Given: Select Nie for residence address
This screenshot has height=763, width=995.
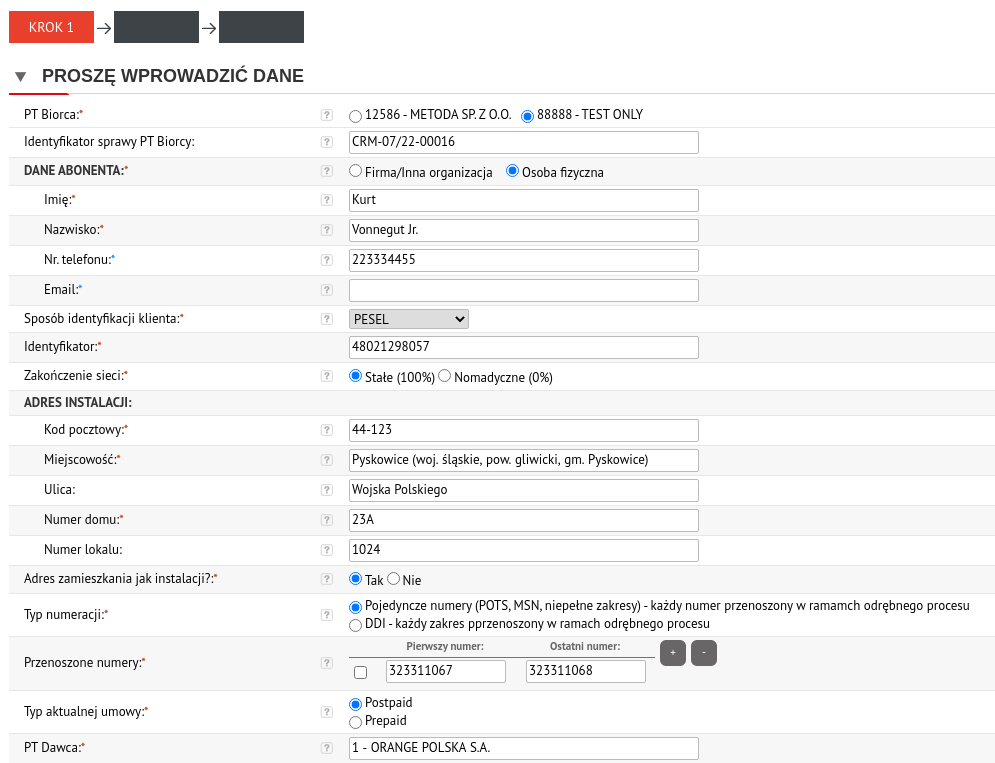Looking at the screenshot, I should (393, 579).
